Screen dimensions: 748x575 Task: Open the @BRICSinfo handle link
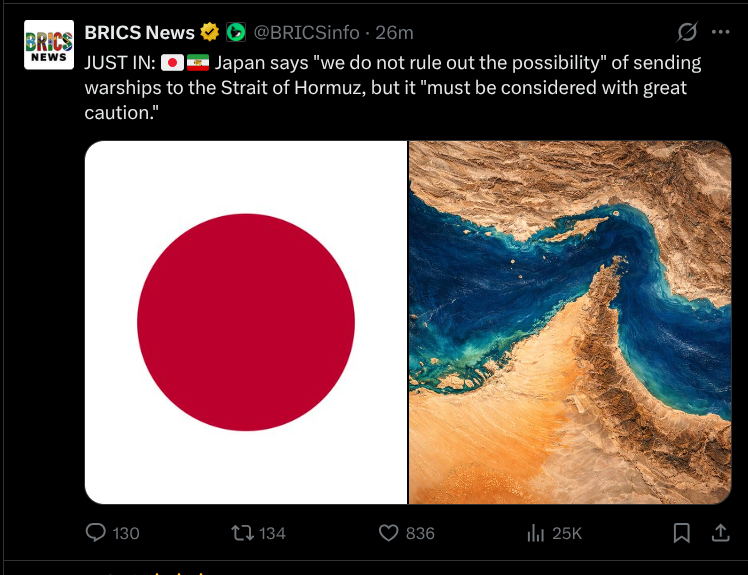306,32
